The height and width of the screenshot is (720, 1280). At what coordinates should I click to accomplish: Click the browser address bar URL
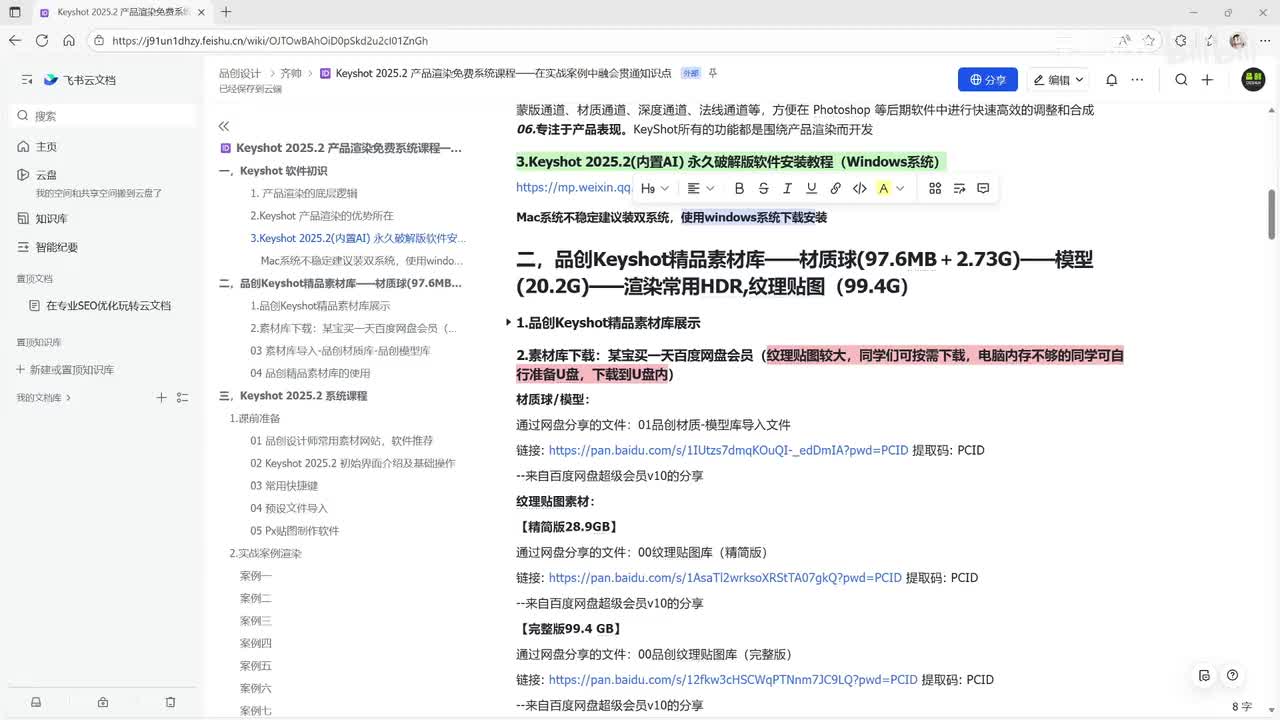tap(270, 41)
